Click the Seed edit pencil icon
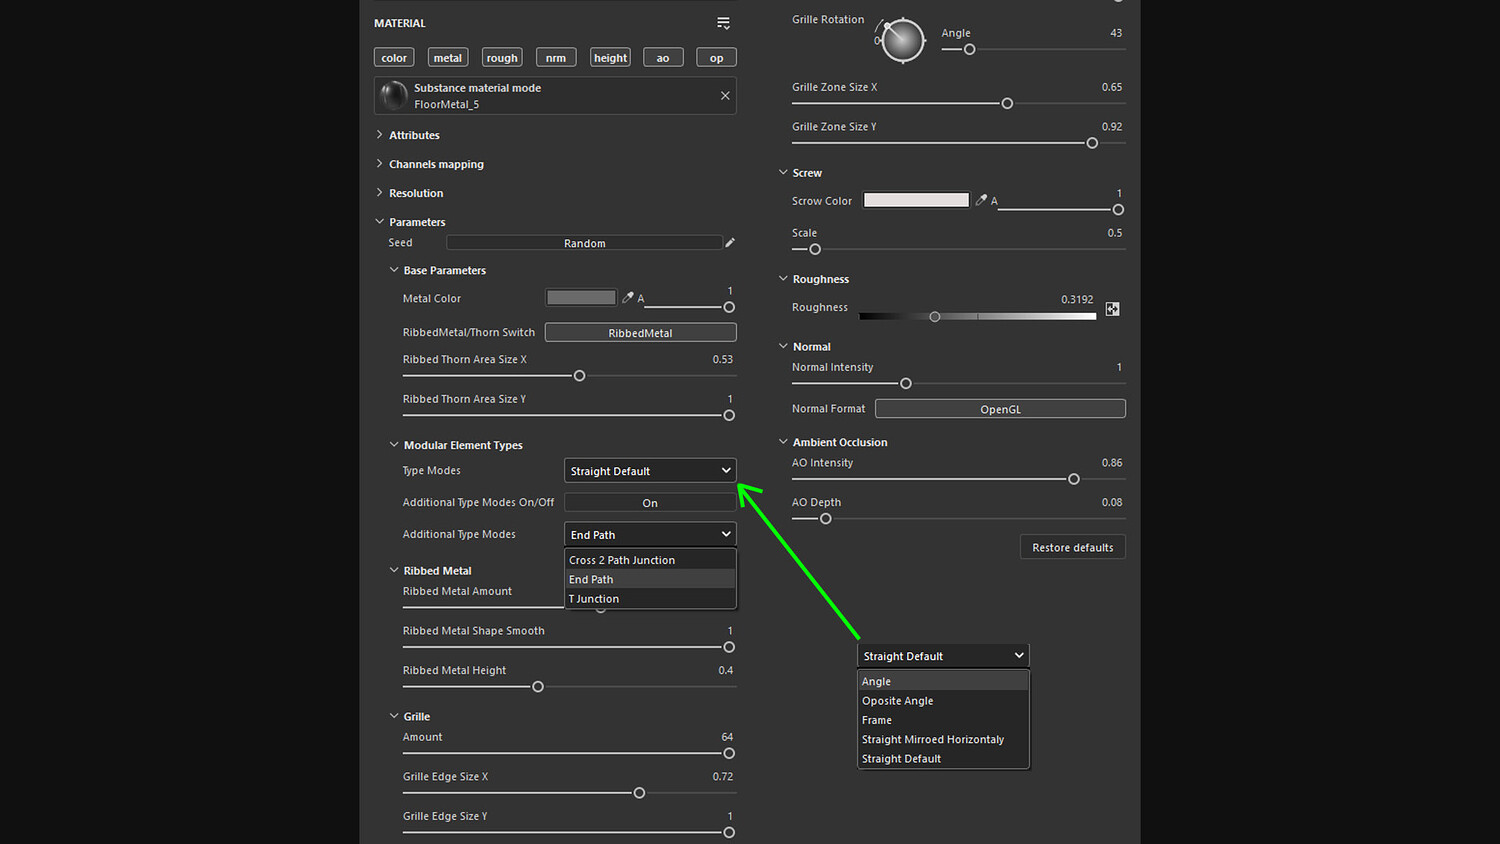 (x=730, y=243)
